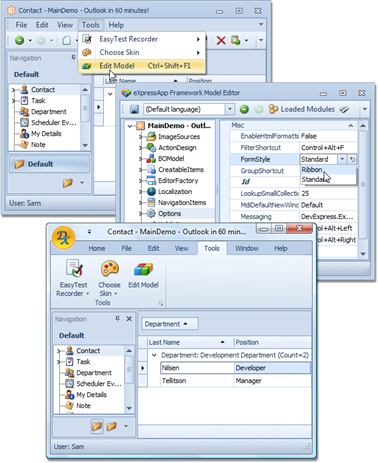378x463 pixels.
Task: Click FilterShortcut value Control+Alt+F
Action: click(328, 148)
